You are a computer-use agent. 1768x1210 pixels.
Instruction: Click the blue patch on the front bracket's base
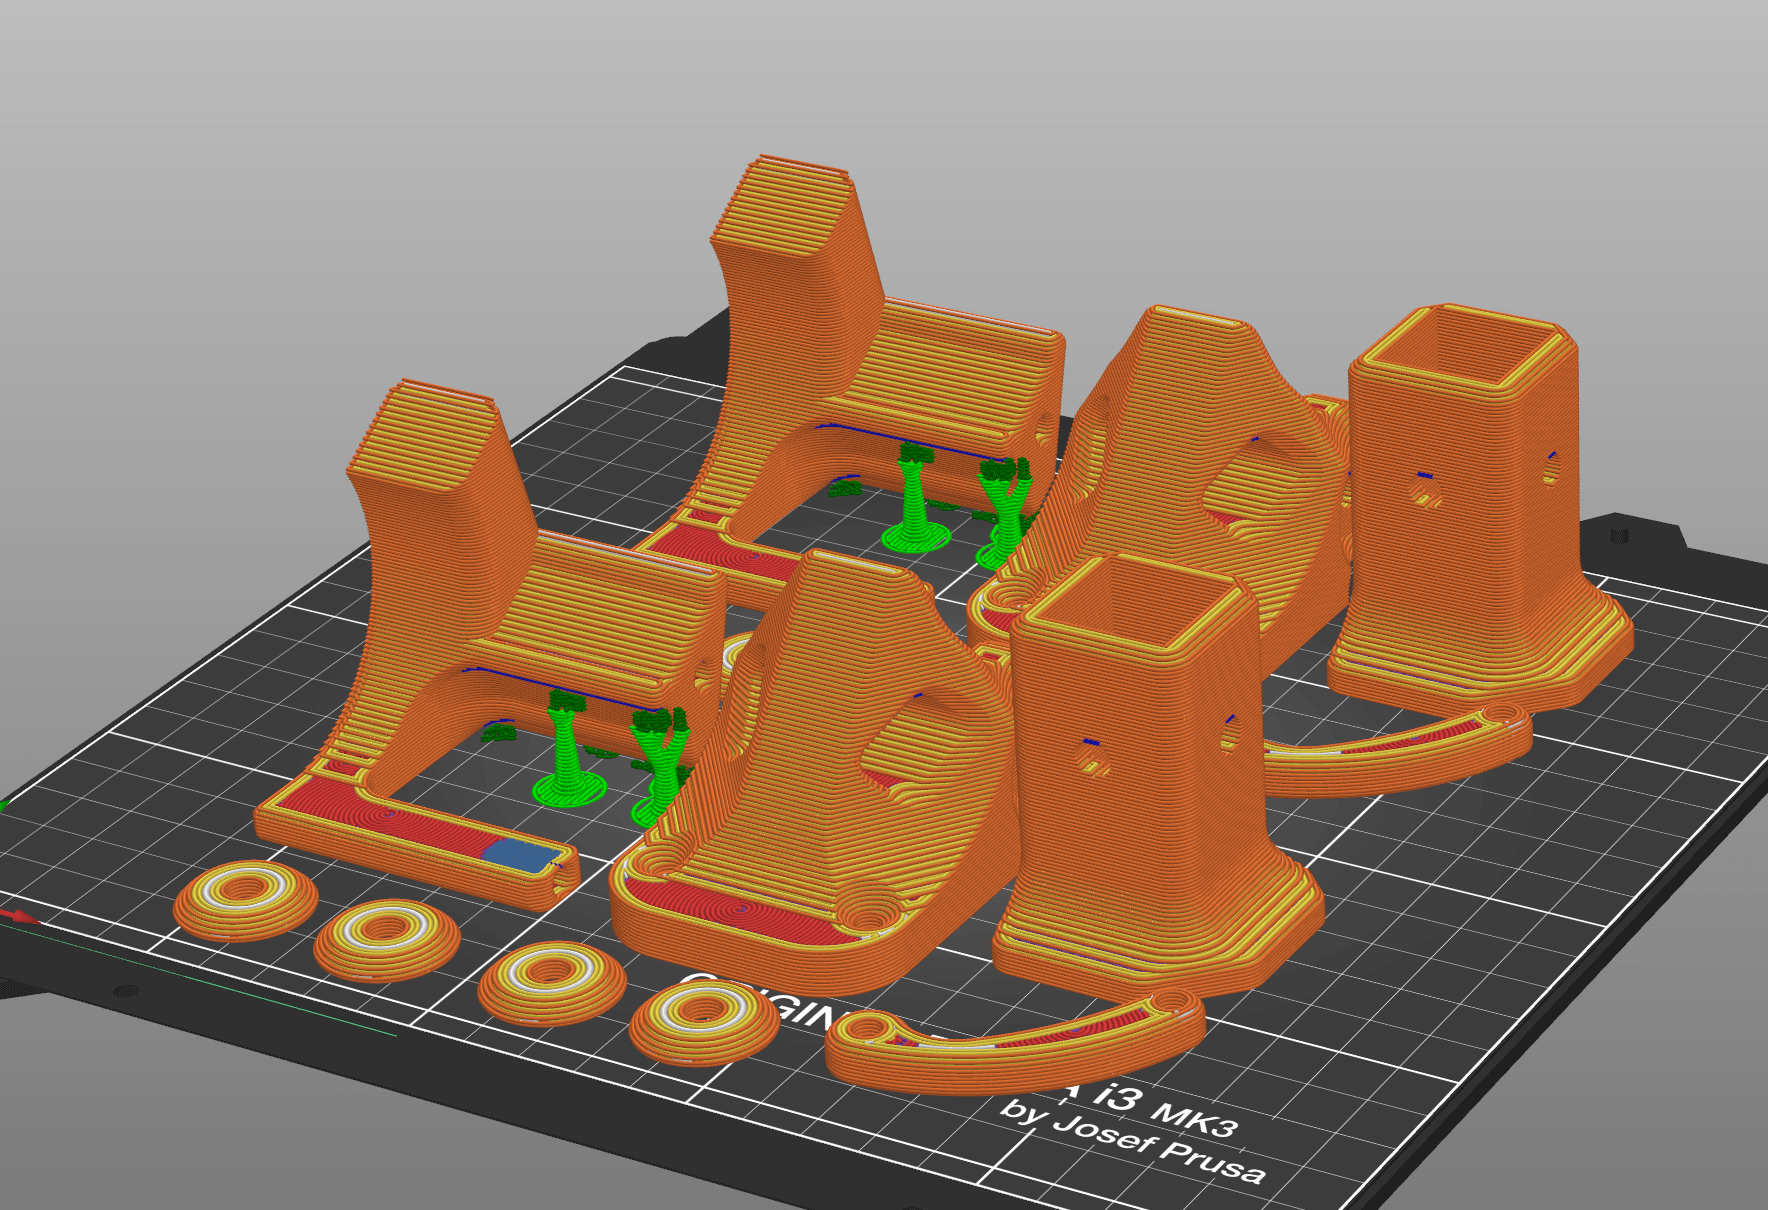tap(522, 855)
